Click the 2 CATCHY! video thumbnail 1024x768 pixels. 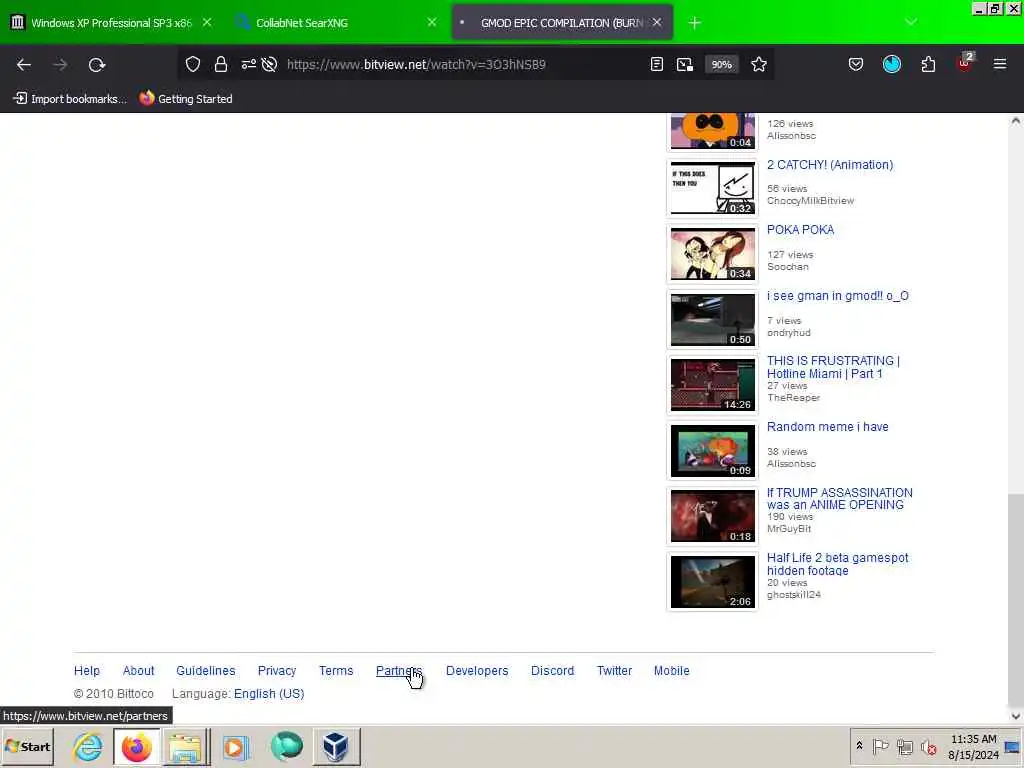[x=712, y=189]
